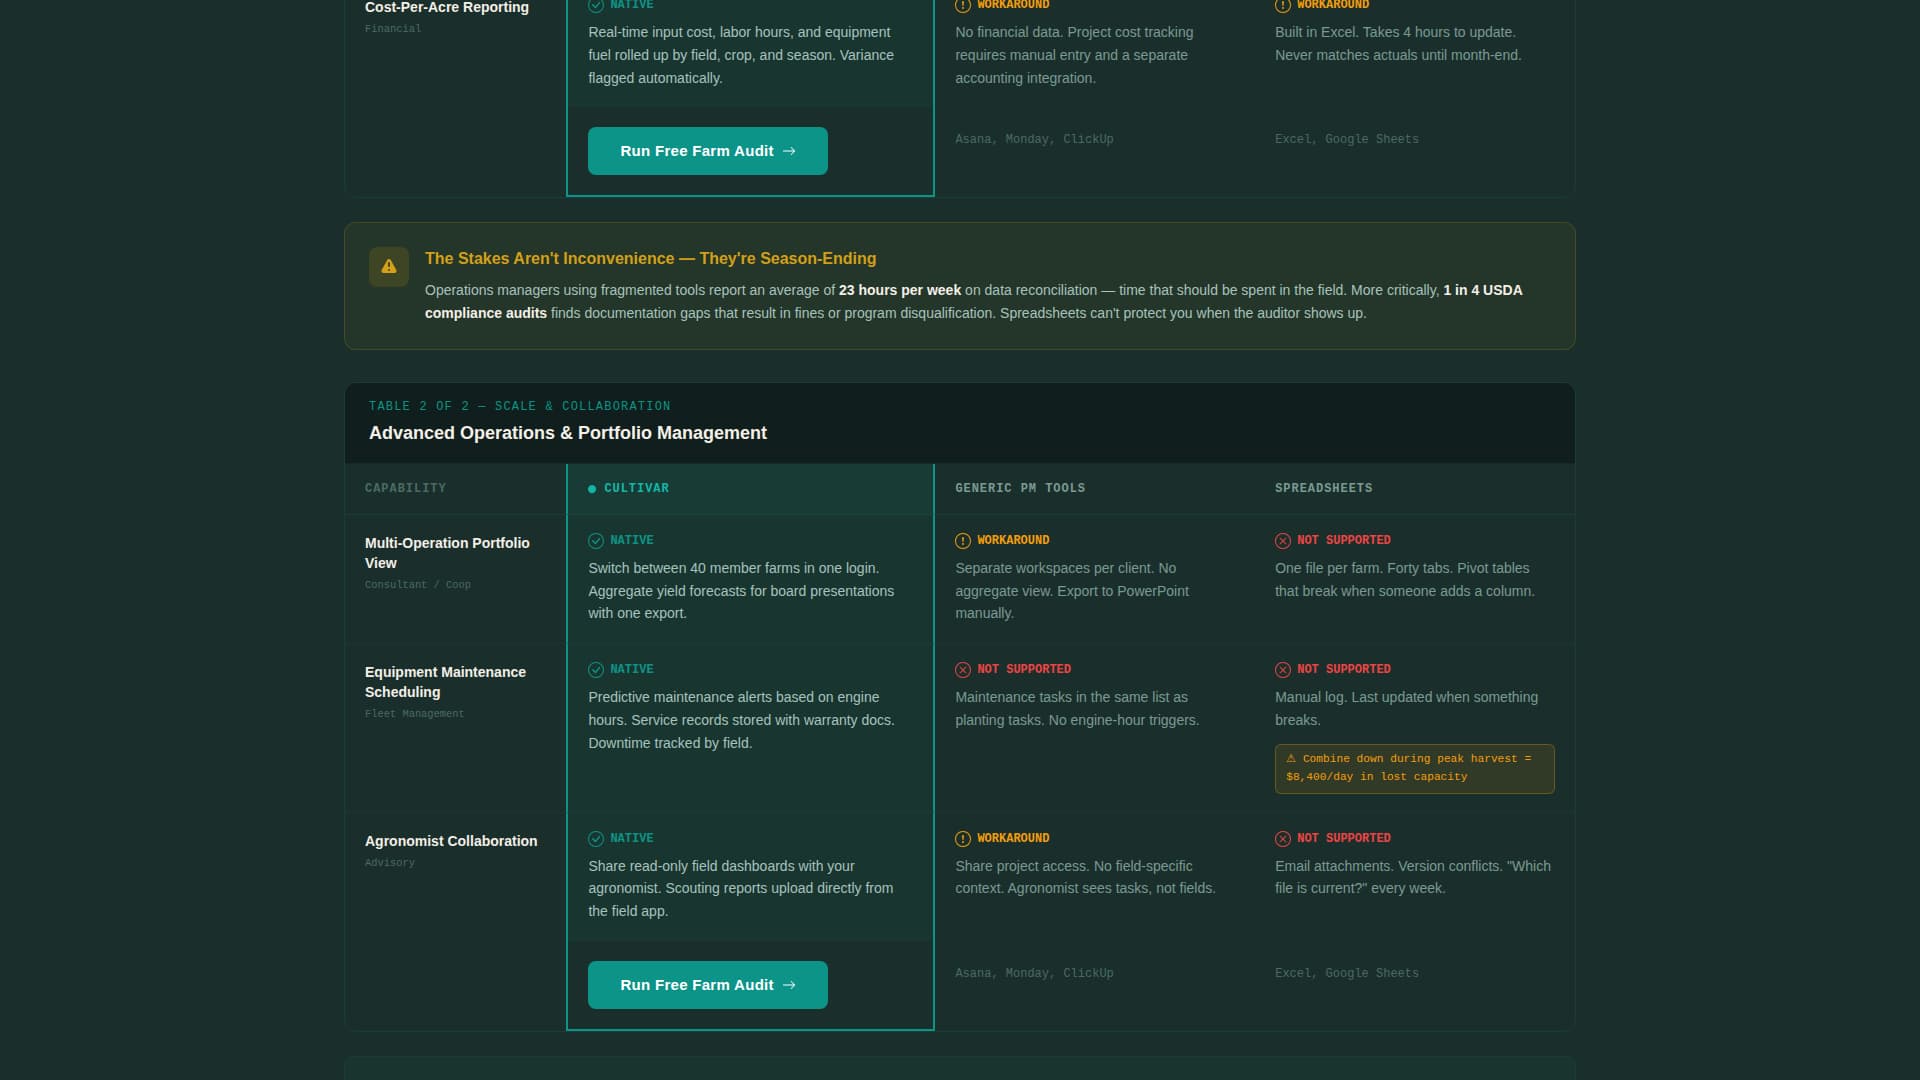
Task: Click Spreadsheets Not Supported icon in Agronomist row
Action: [x=1283, y=839]
